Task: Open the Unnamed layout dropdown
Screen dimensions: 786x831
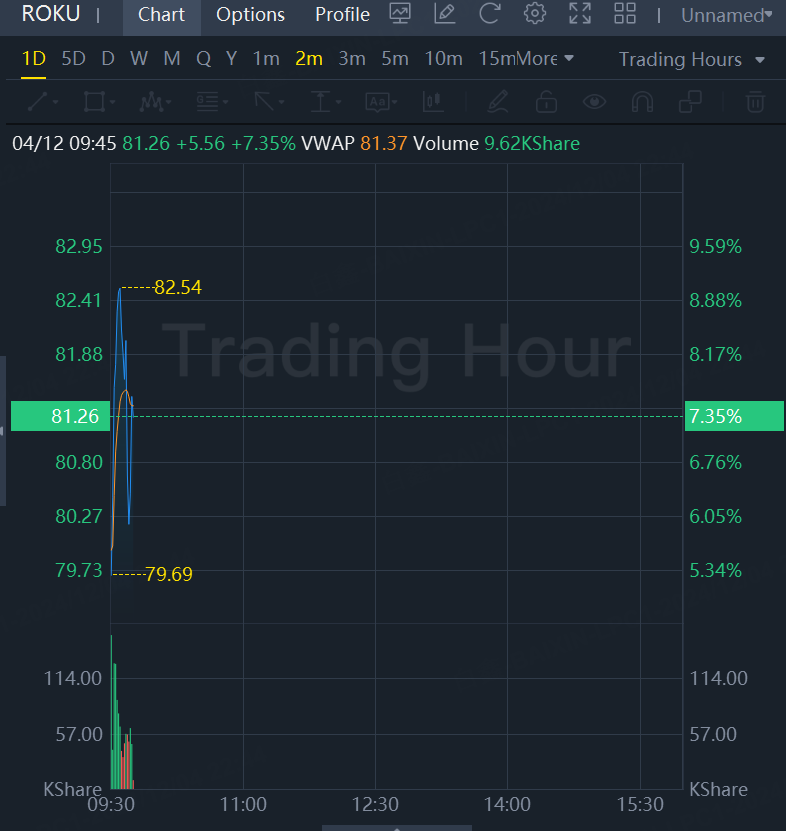Action: click(x=726, y=15)
